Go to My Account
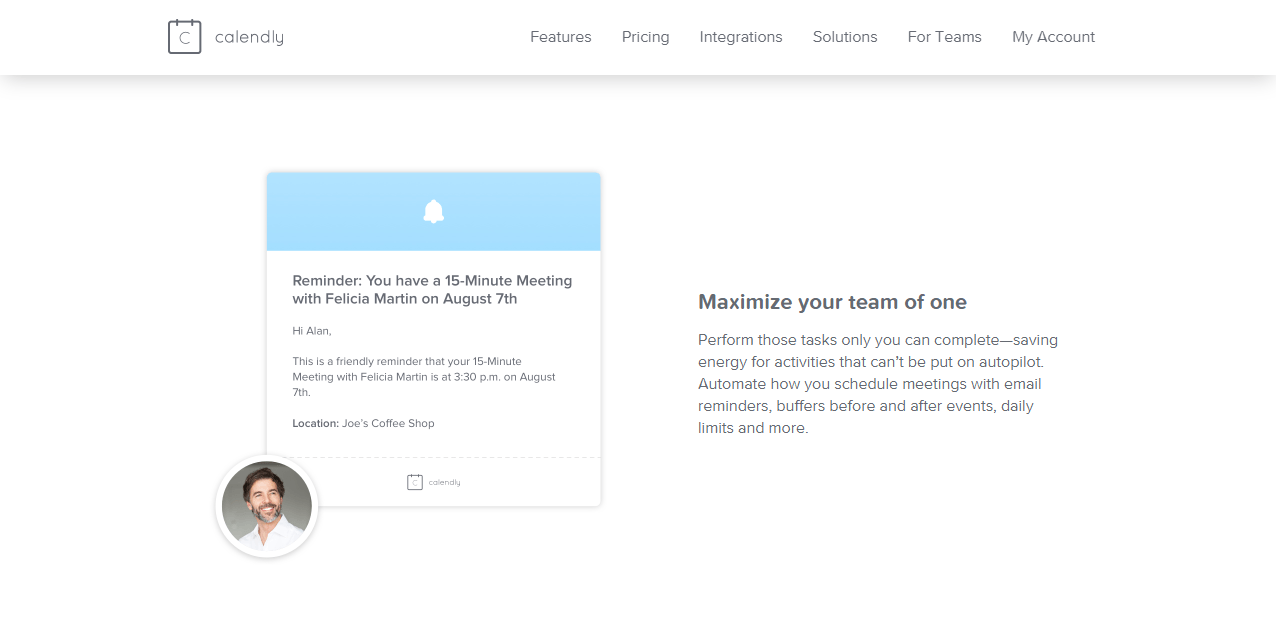Viewport: 1276px width, 632px height. click(1053, 37)
